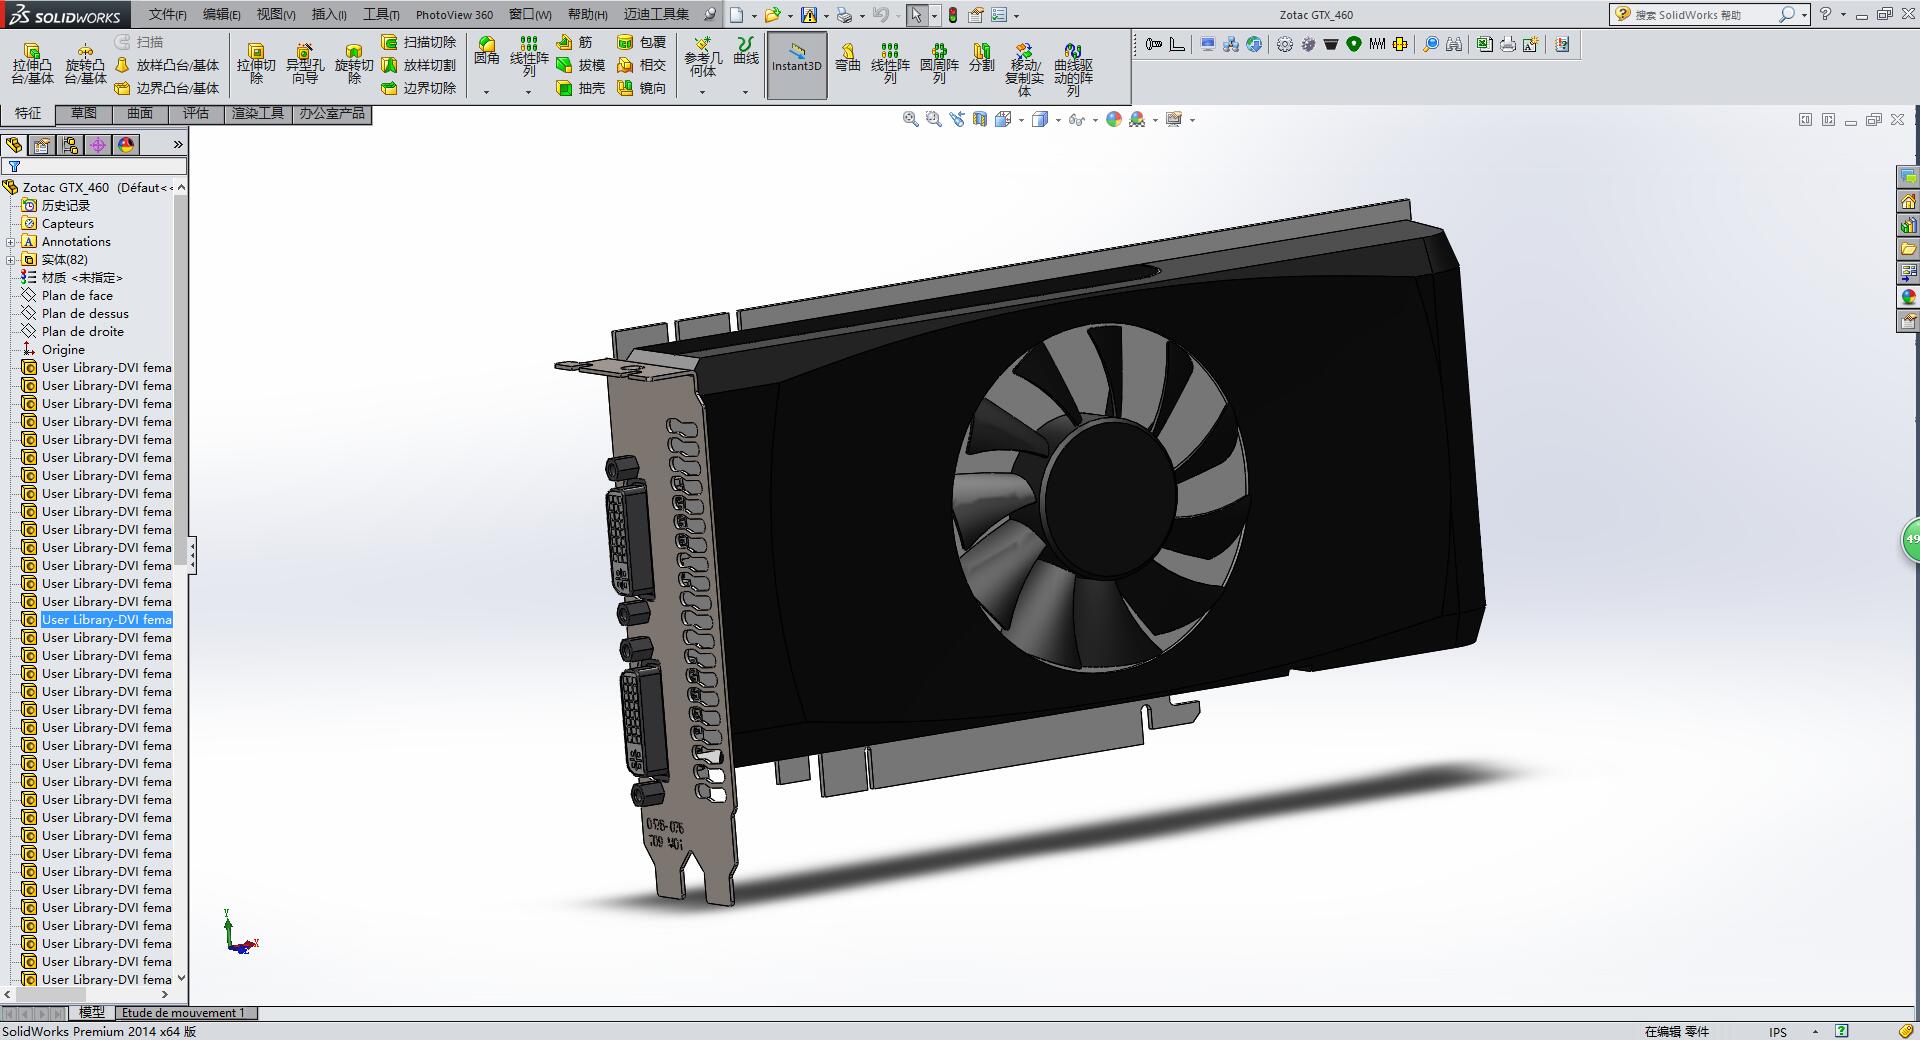Select 材质 <未指定> material item
The image size is (1920, 1040).
tap(82, 278)
